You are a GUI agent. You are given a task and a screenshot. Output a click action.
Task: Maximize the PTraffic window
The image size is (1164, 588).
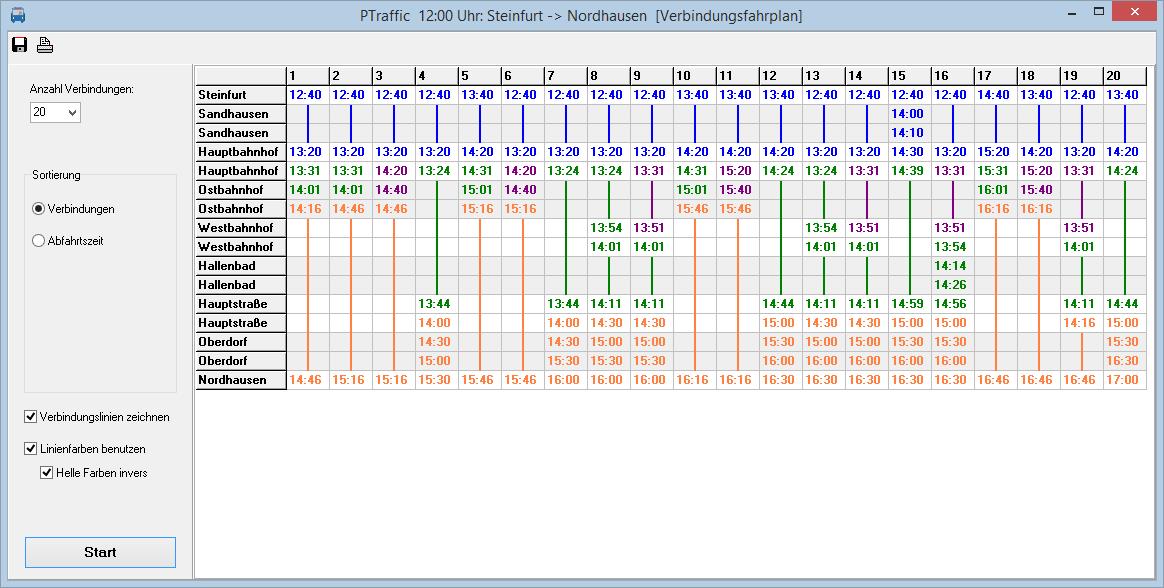pos(1098,11)
